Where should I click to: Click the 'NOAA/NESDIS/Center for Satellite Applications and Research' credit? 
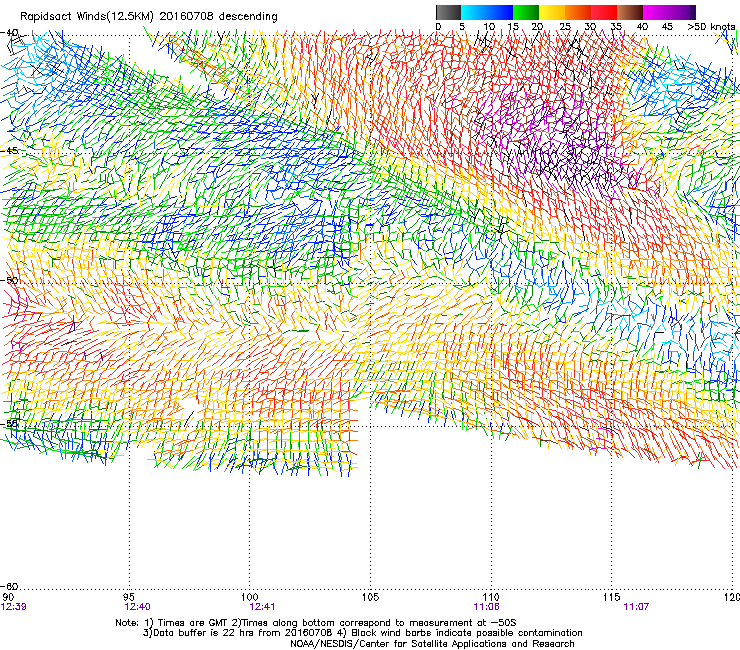click(x=432, y=644)
